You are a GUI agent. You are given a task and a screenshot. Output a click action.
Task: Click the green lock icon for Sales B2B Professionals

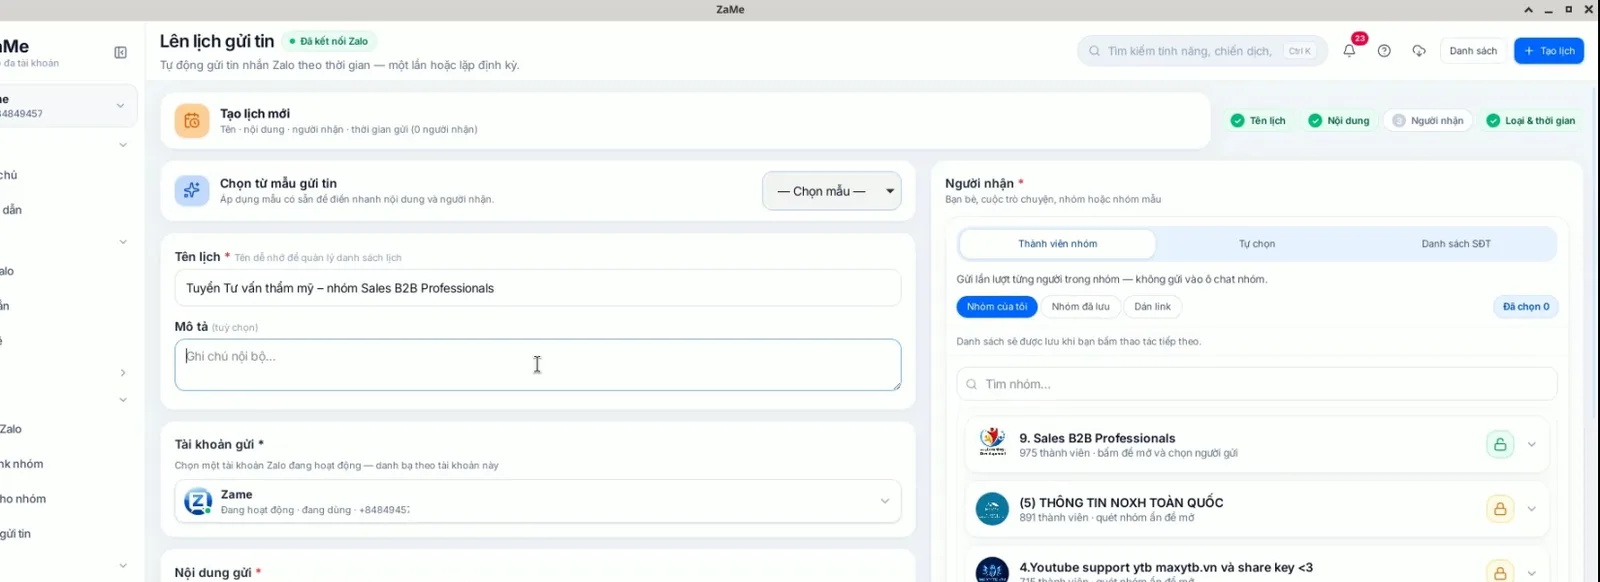coord(1500,444)
